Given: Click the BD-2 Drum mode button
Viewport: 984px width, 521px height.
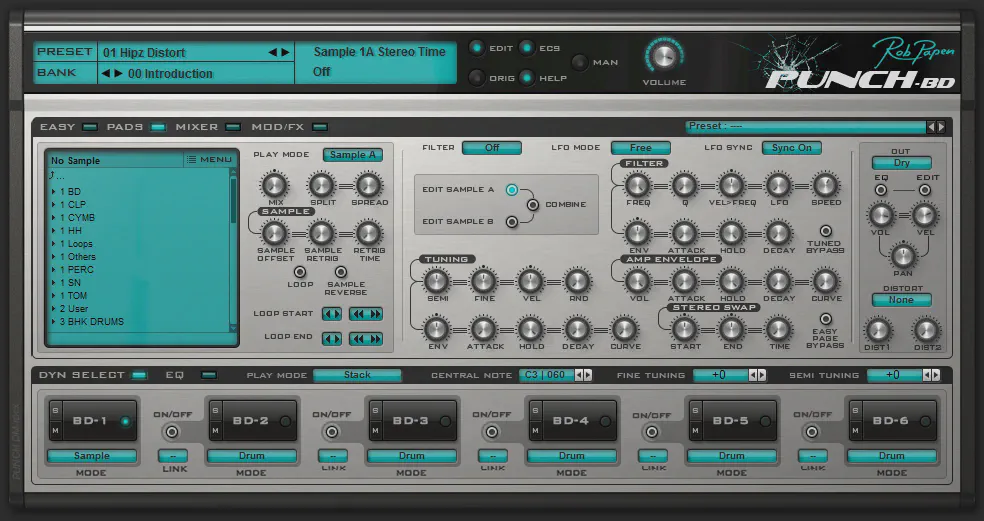Looking at the screenshot, I should 252,456.
